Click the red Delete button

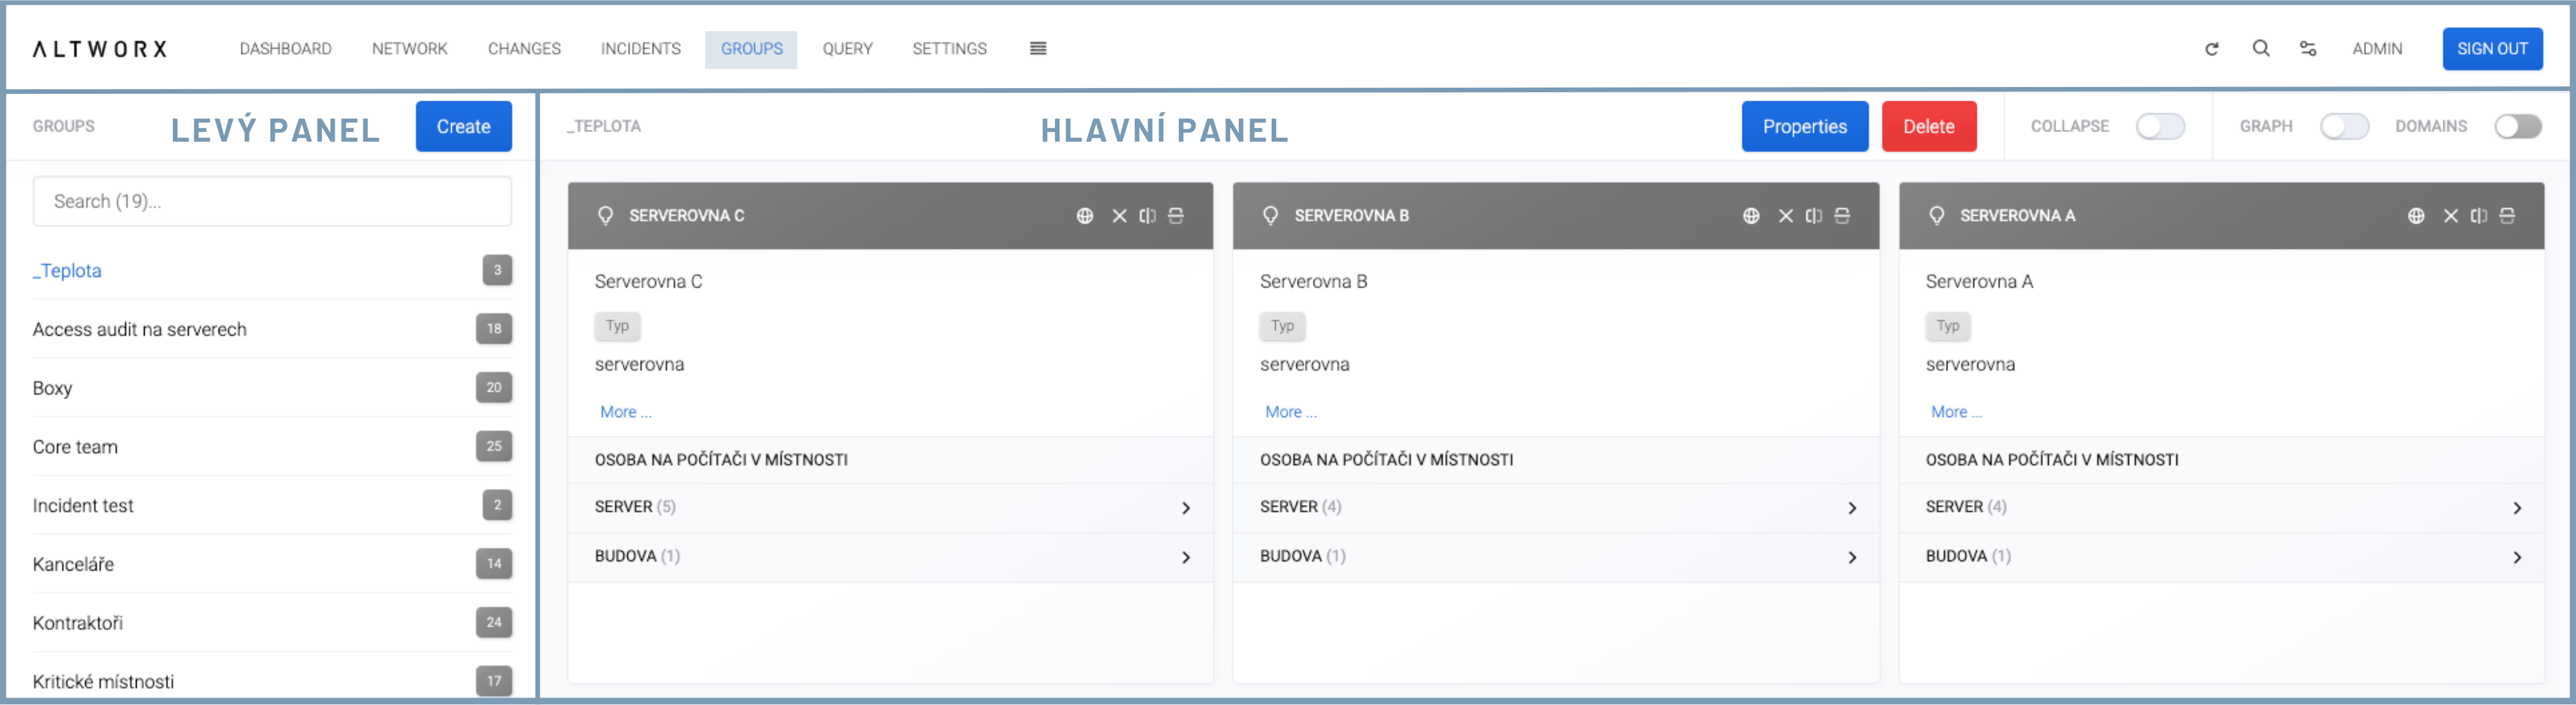coord(1928,127)
